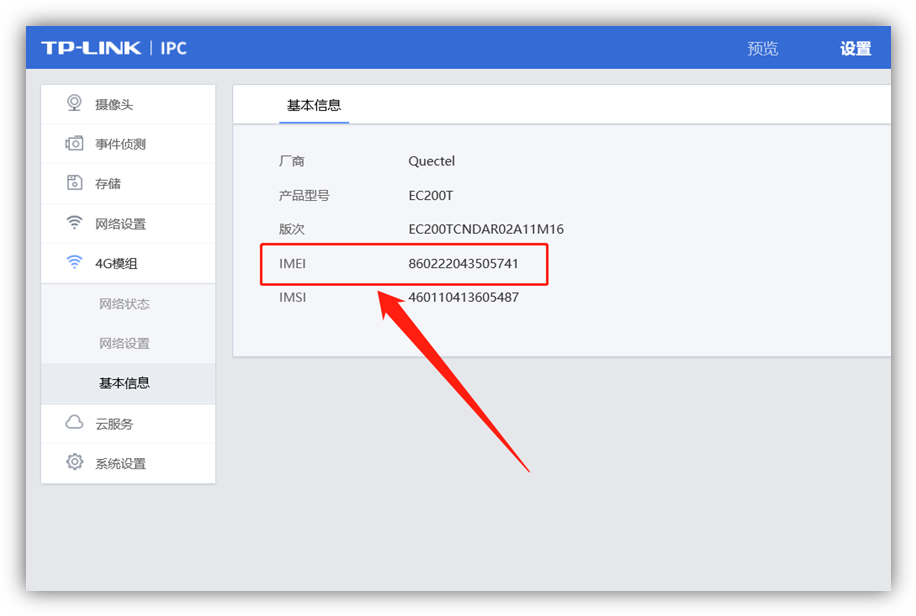Click the 版次 field label

(x=292, y=229)
